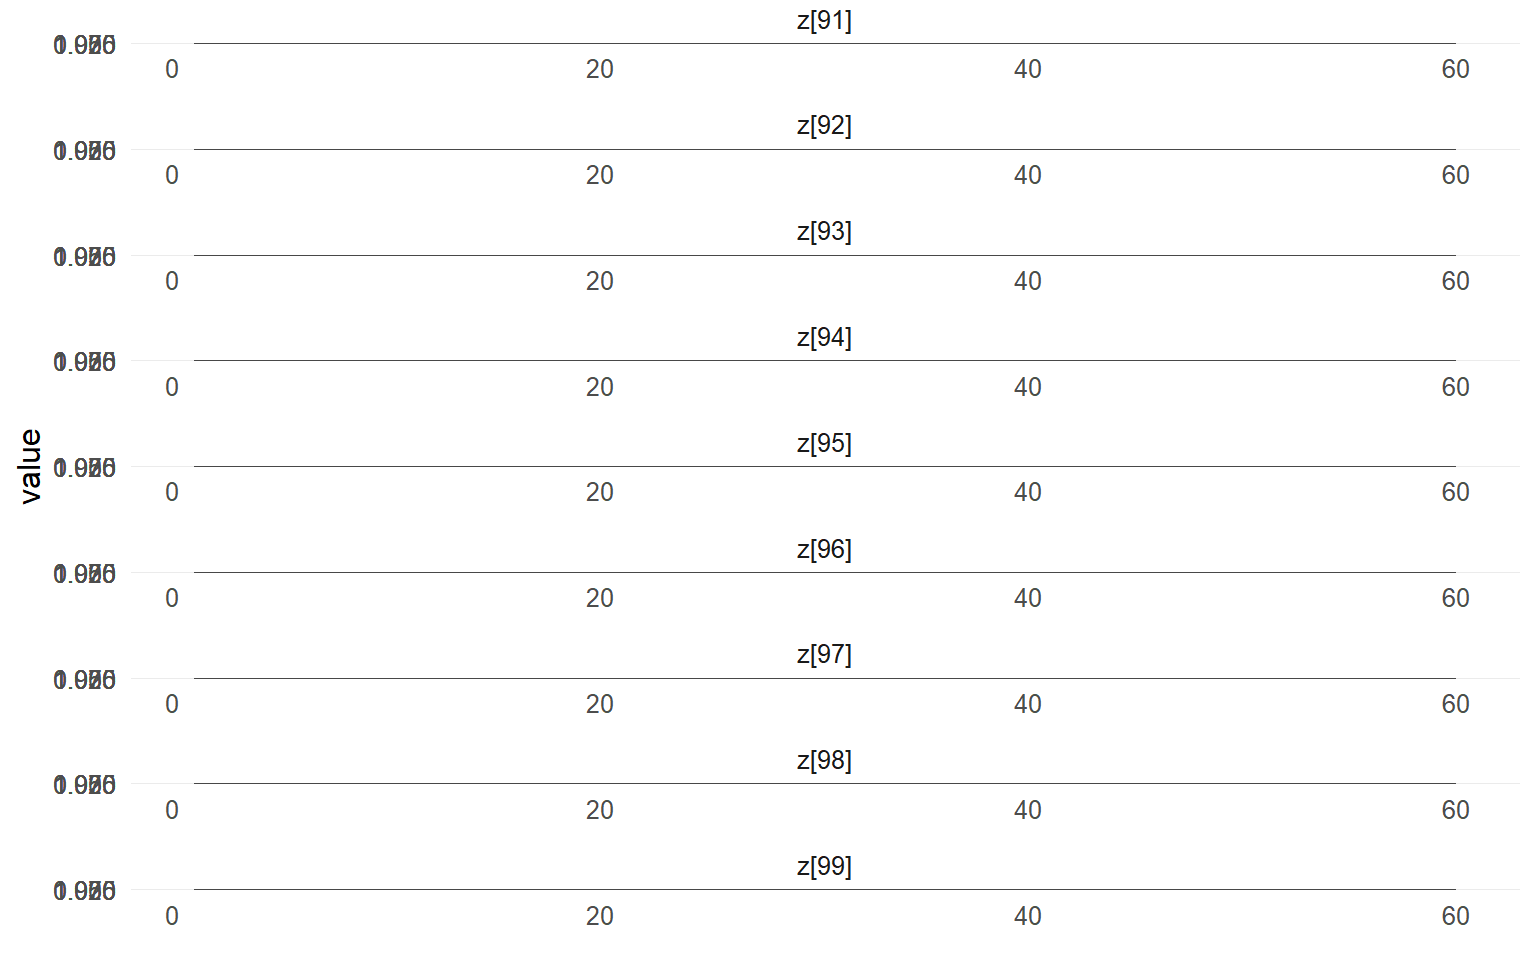
Task: Click x-axis tick 40 under z[99]
Action: (1028, 917)
